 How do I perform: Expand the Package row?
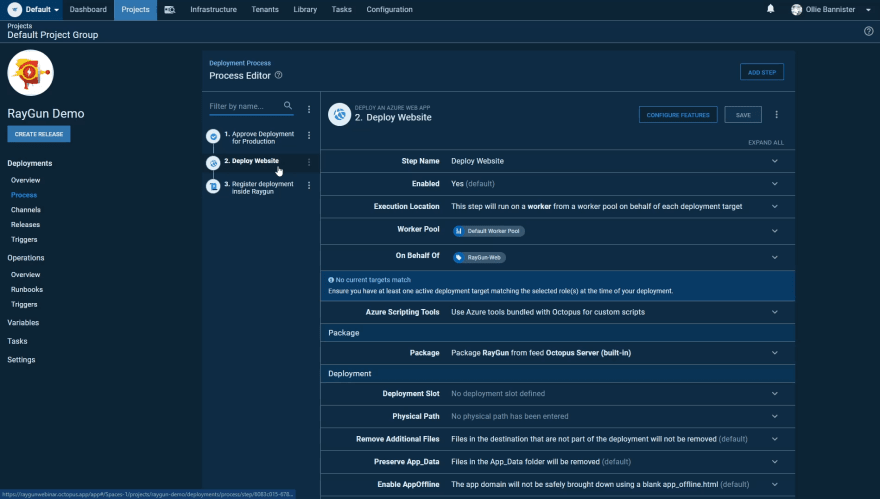click(774, 353)
